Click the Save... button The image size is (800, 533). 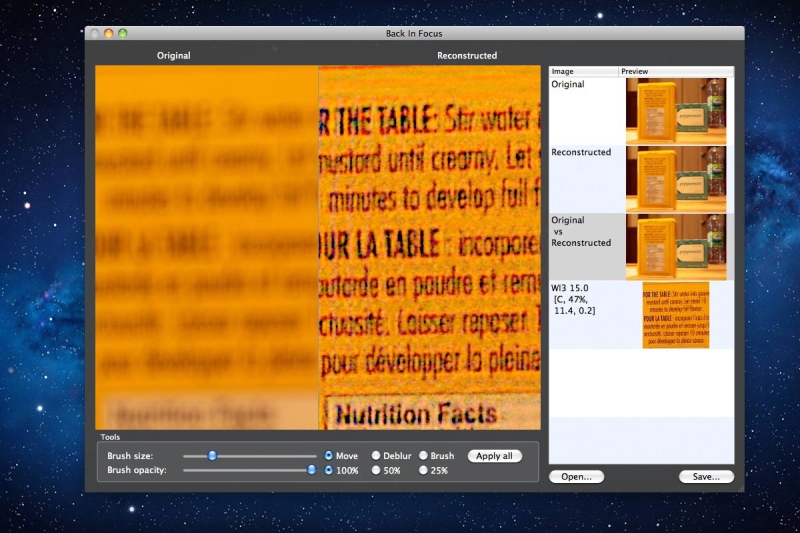706,477
